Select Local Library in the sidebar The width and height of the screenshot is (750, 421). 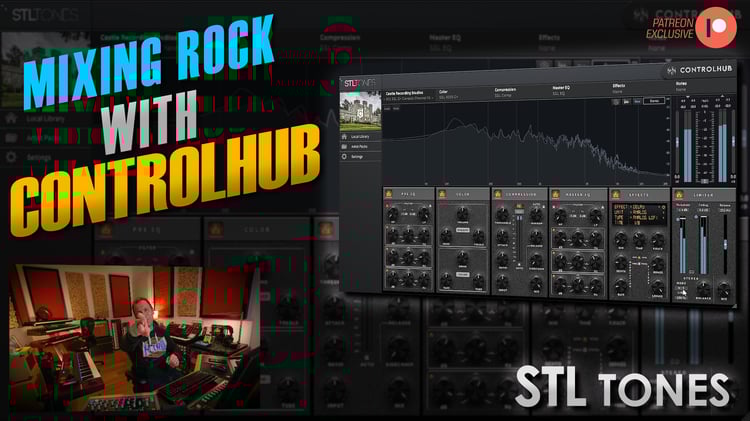pyautogui.click(x=360, y=137)
